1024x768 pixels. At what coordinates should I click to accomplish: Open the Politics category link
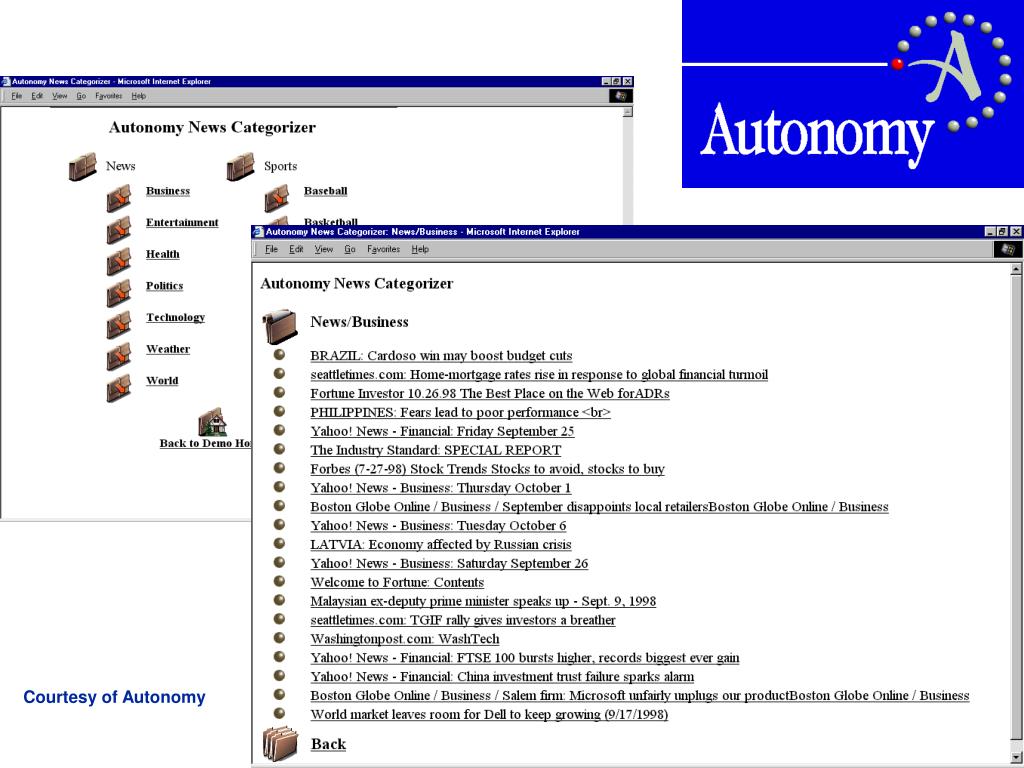(165, 285)
